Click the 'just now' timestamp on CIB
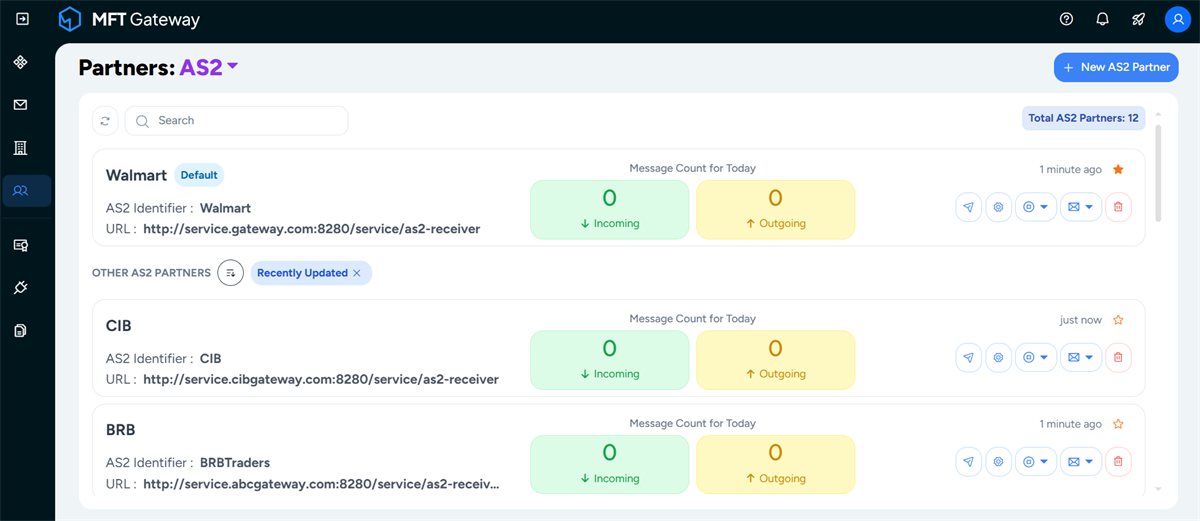 1081,320
